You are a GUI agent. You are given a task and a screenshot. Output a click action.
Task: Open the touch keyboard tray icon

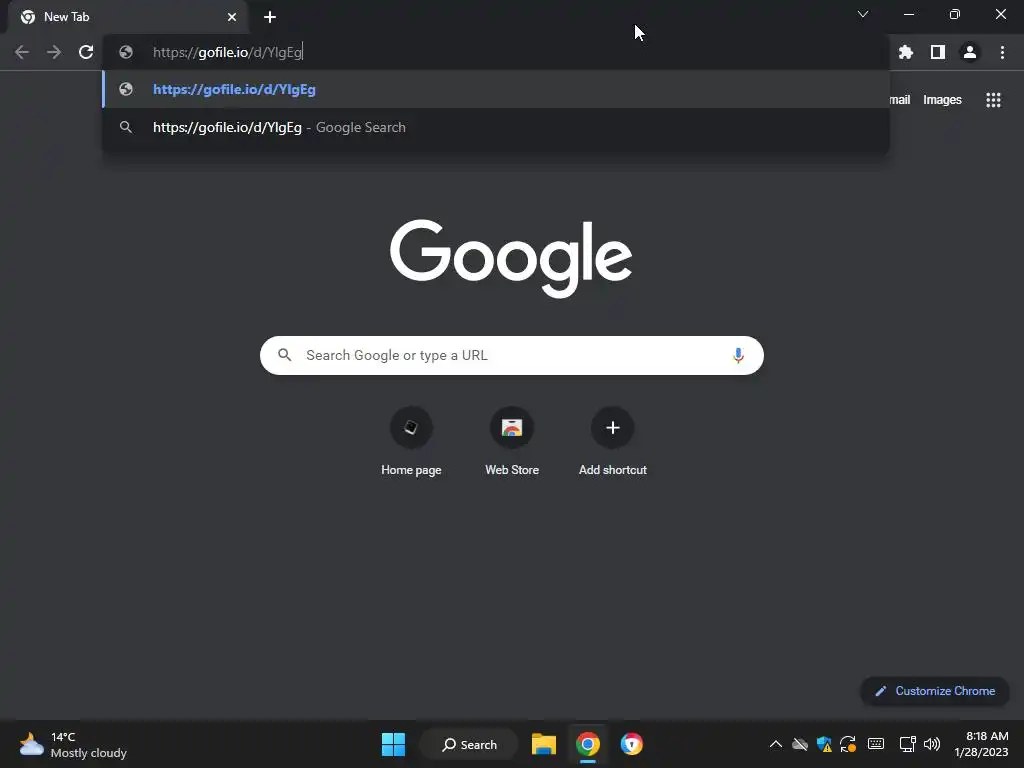[876, 744]
